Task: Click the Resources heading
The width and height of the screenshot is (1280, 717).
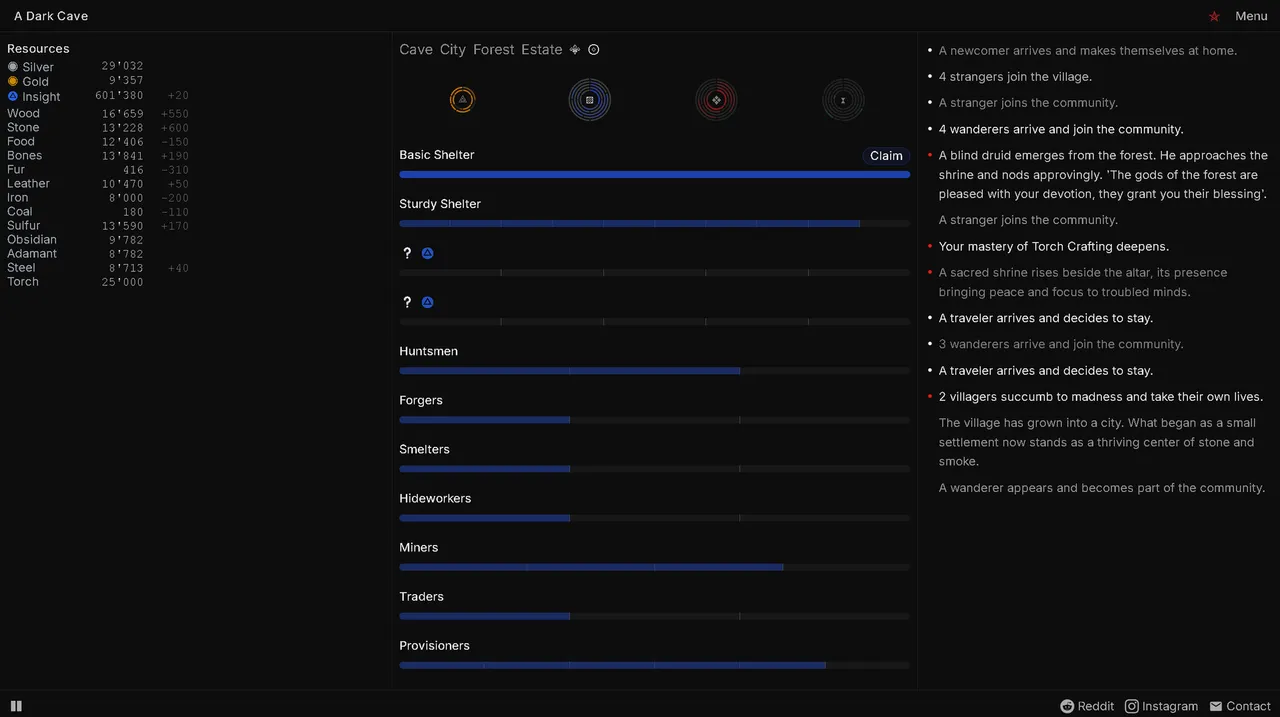Action: [x=38, y=49]
